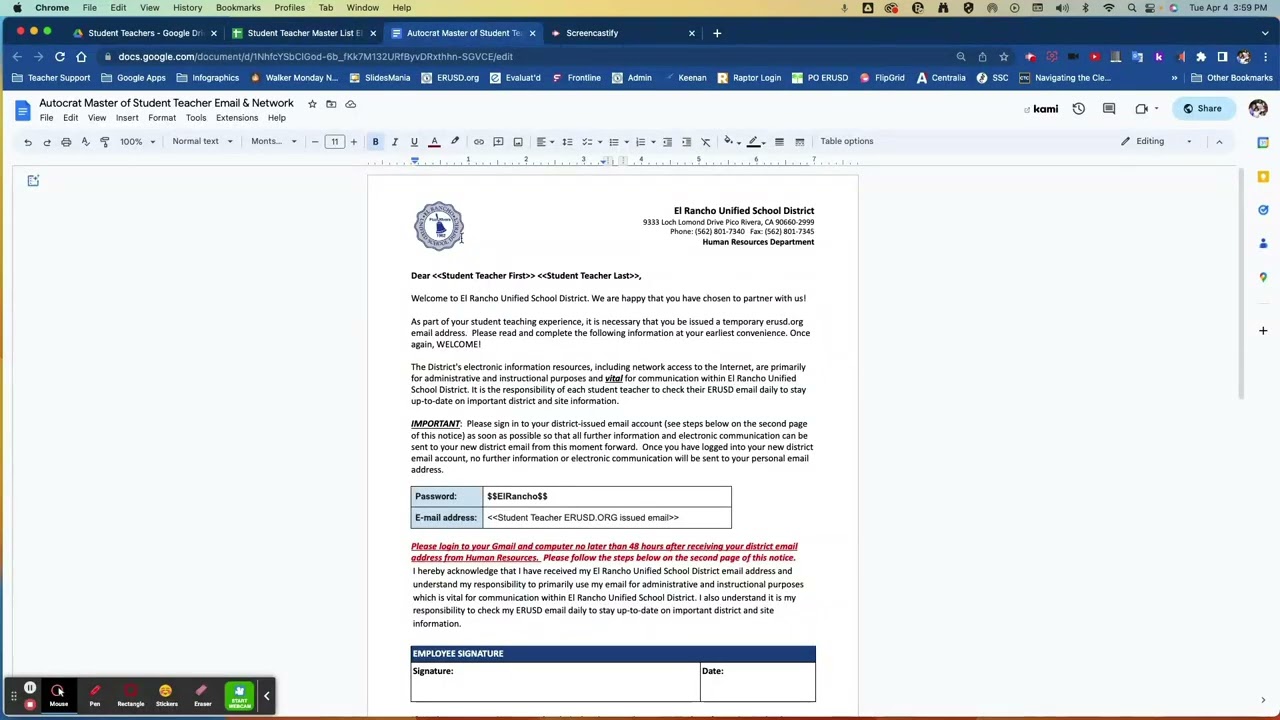1280x720 pixels.
Task: Open version history clock icon
Action: tap(1079, 109)
